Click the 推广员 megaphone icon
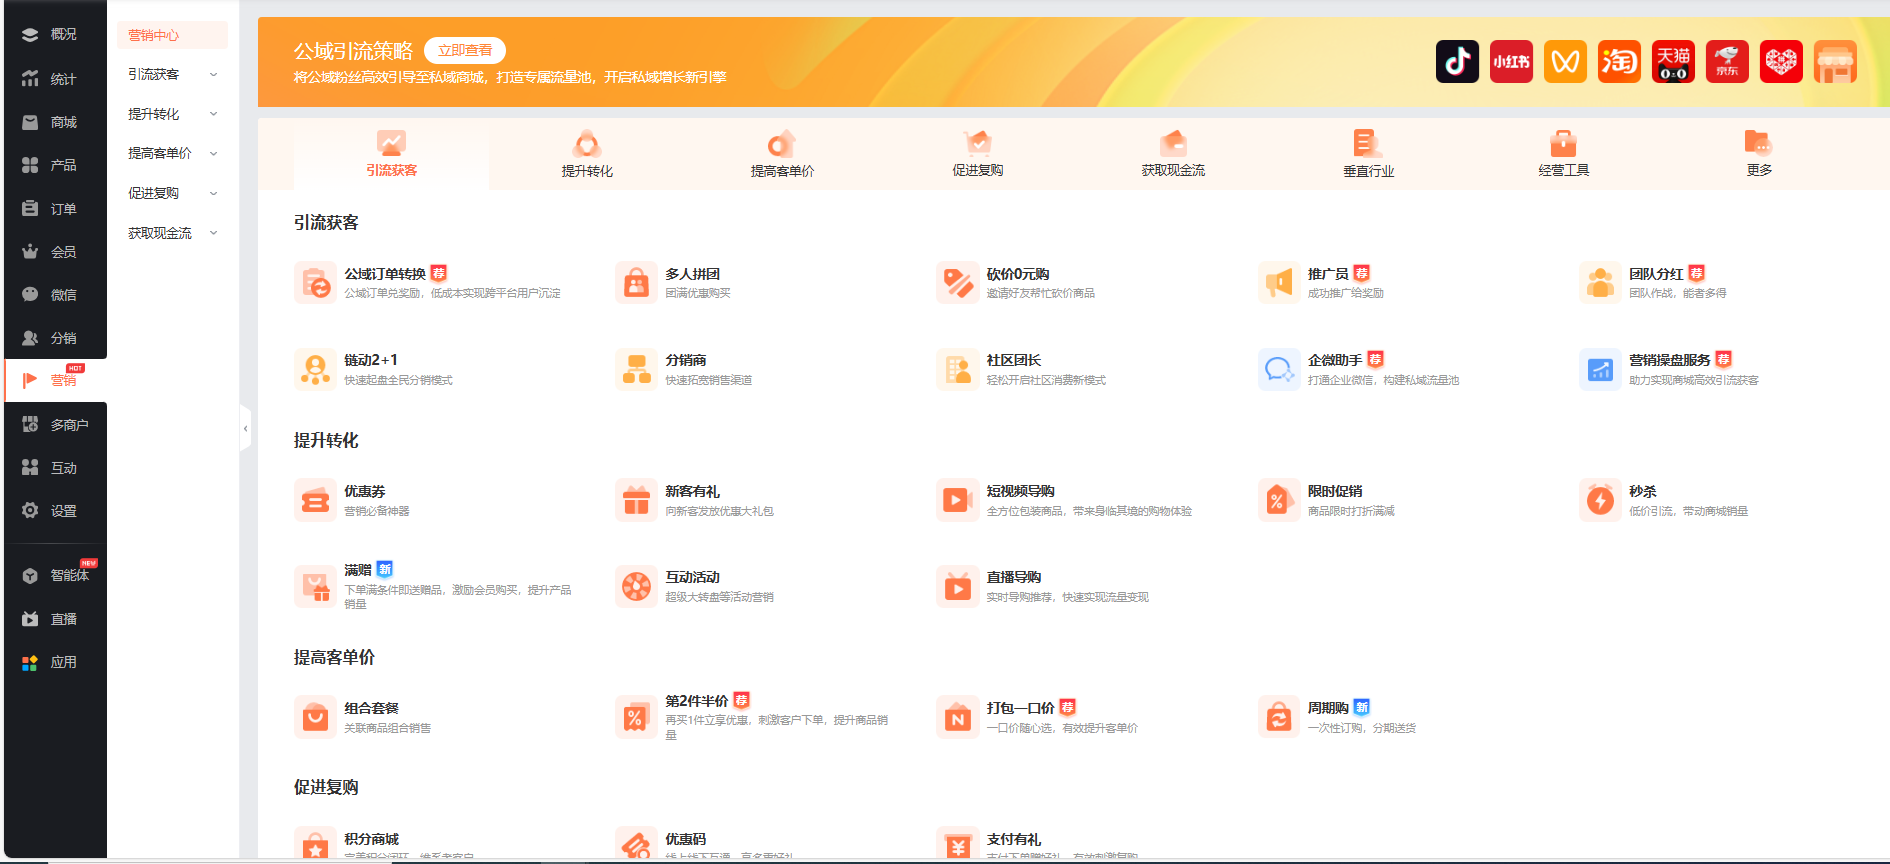Screen dimensions: 1890x864 (x=1279, y=283)
